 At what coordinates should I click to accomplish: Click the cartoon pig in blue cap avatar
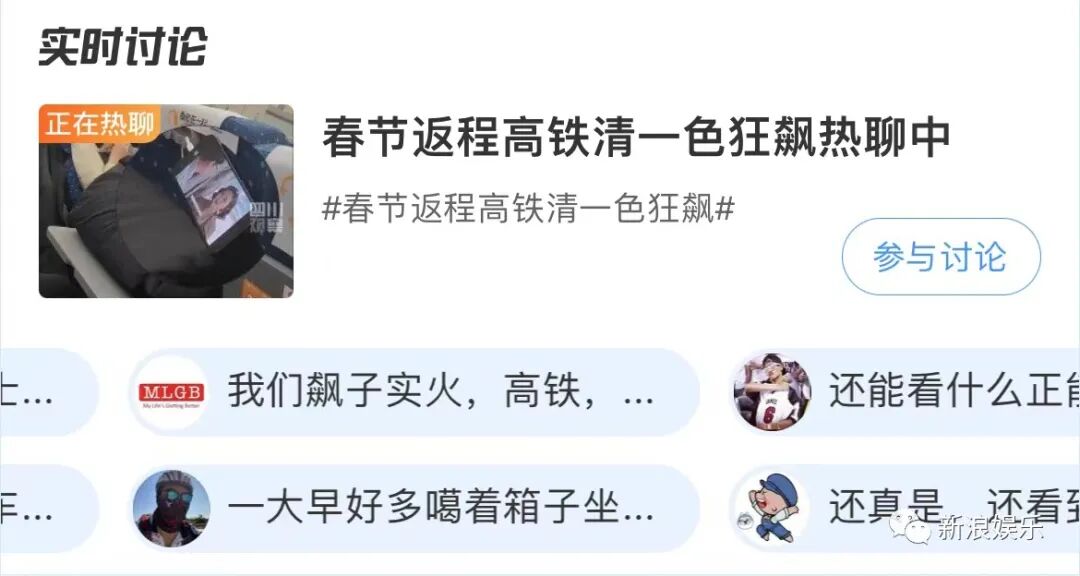click(772, 508)
